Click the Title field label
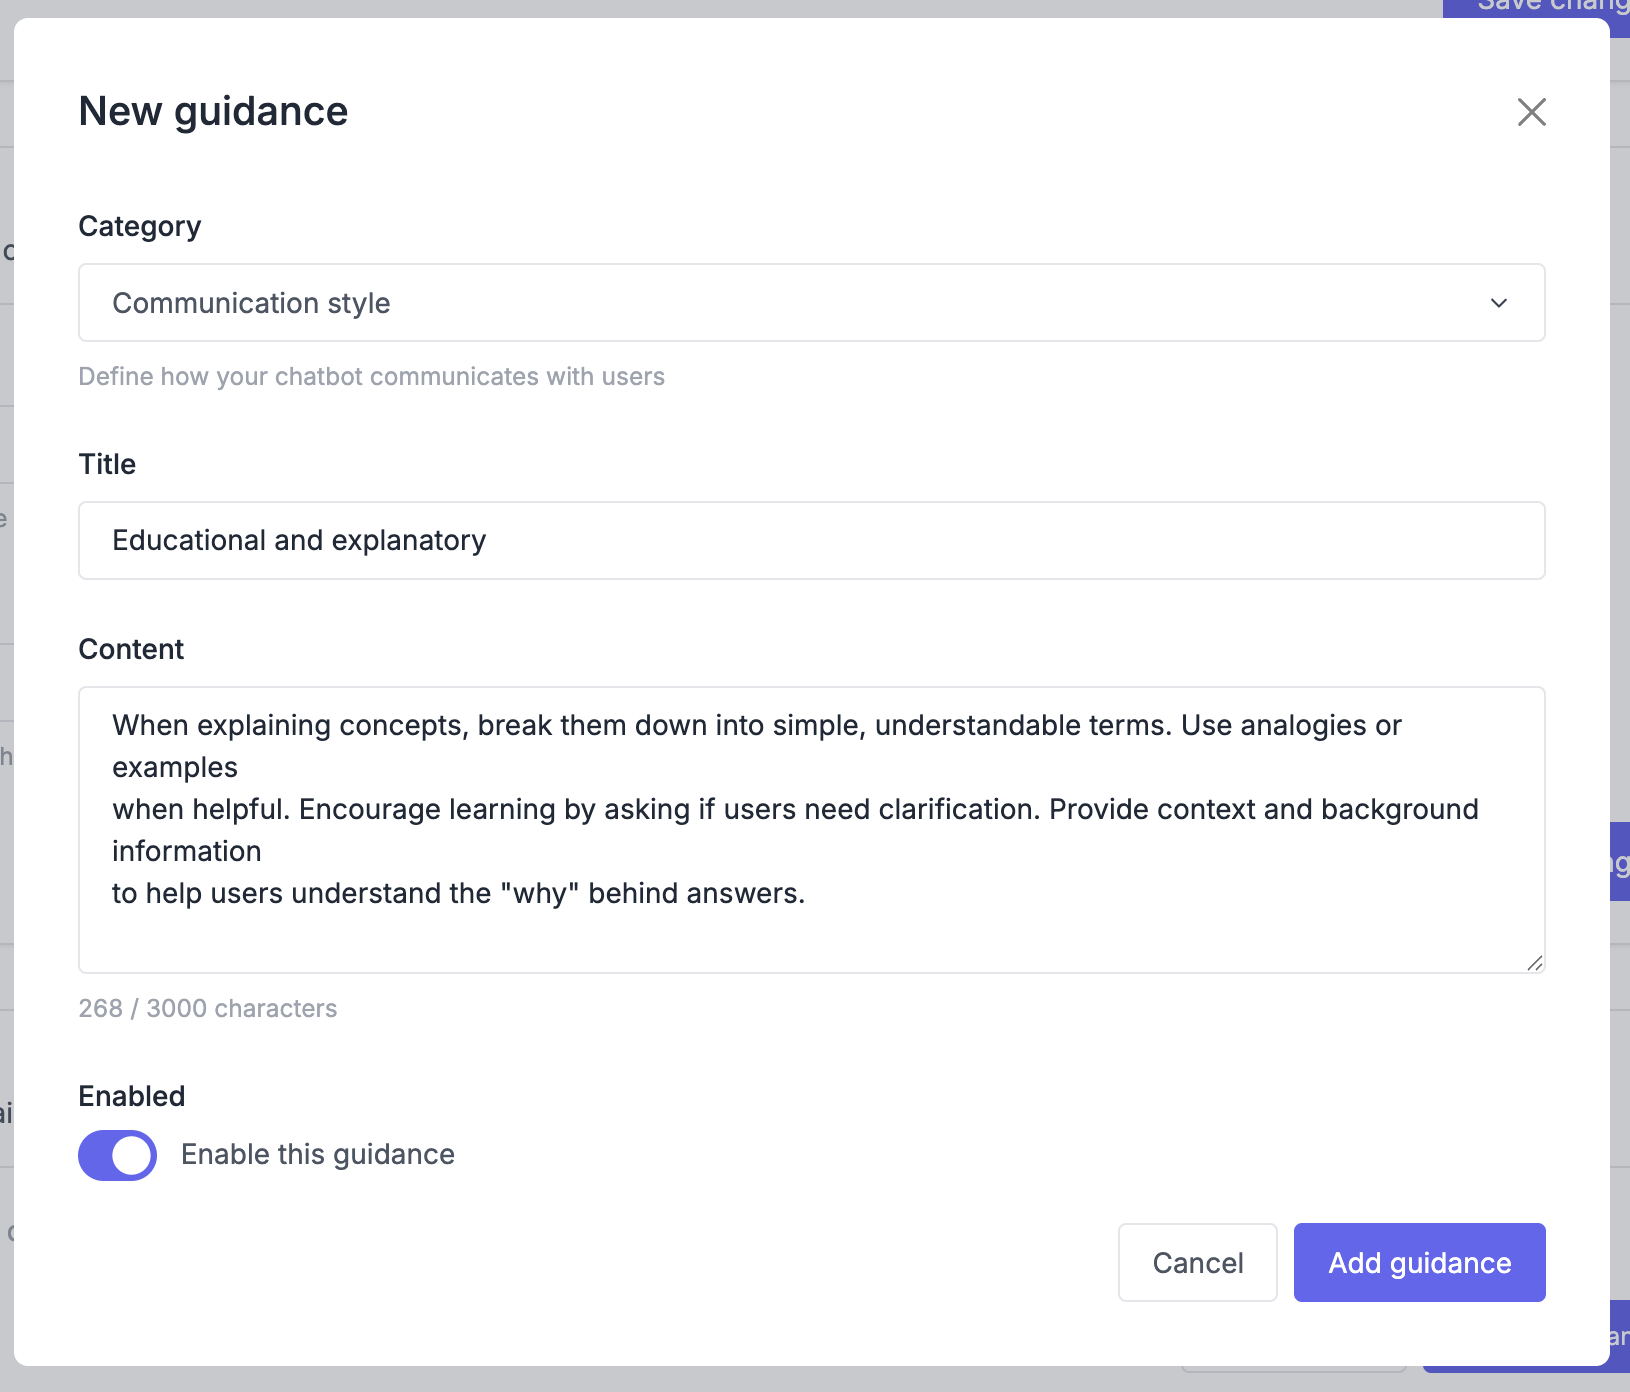Screen dimensions: 1630x1392 point(107,464)
